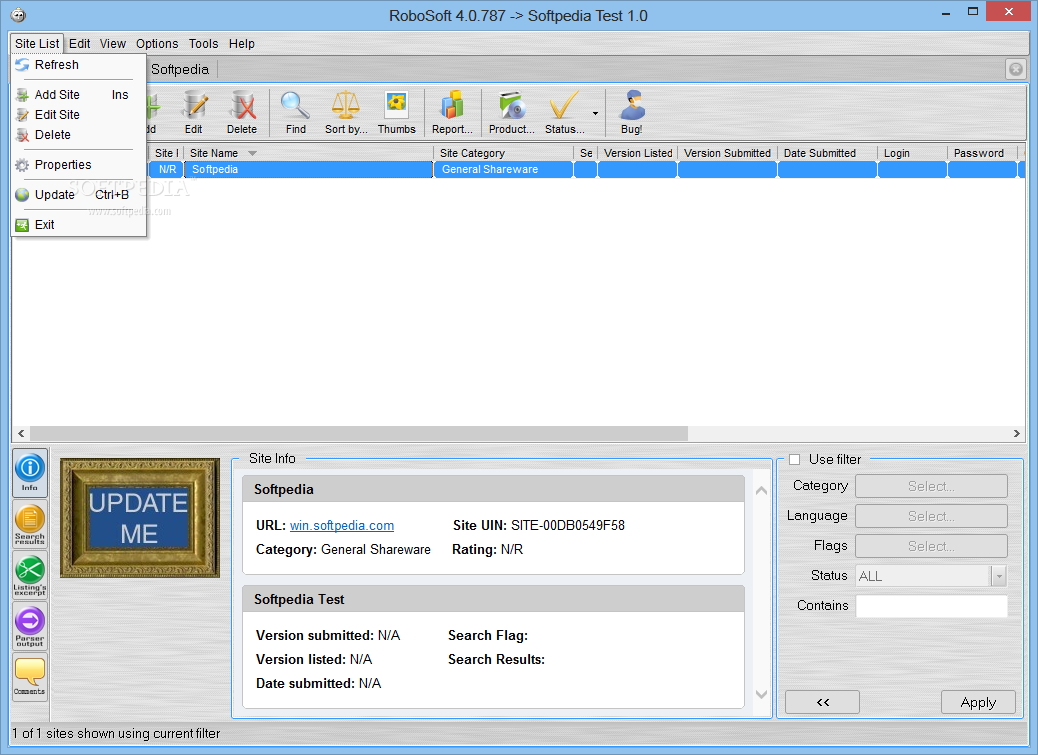Click the Version Listed column header
Image resolution: width=1038 pixels, height=755 pixels.
(637, 154)
